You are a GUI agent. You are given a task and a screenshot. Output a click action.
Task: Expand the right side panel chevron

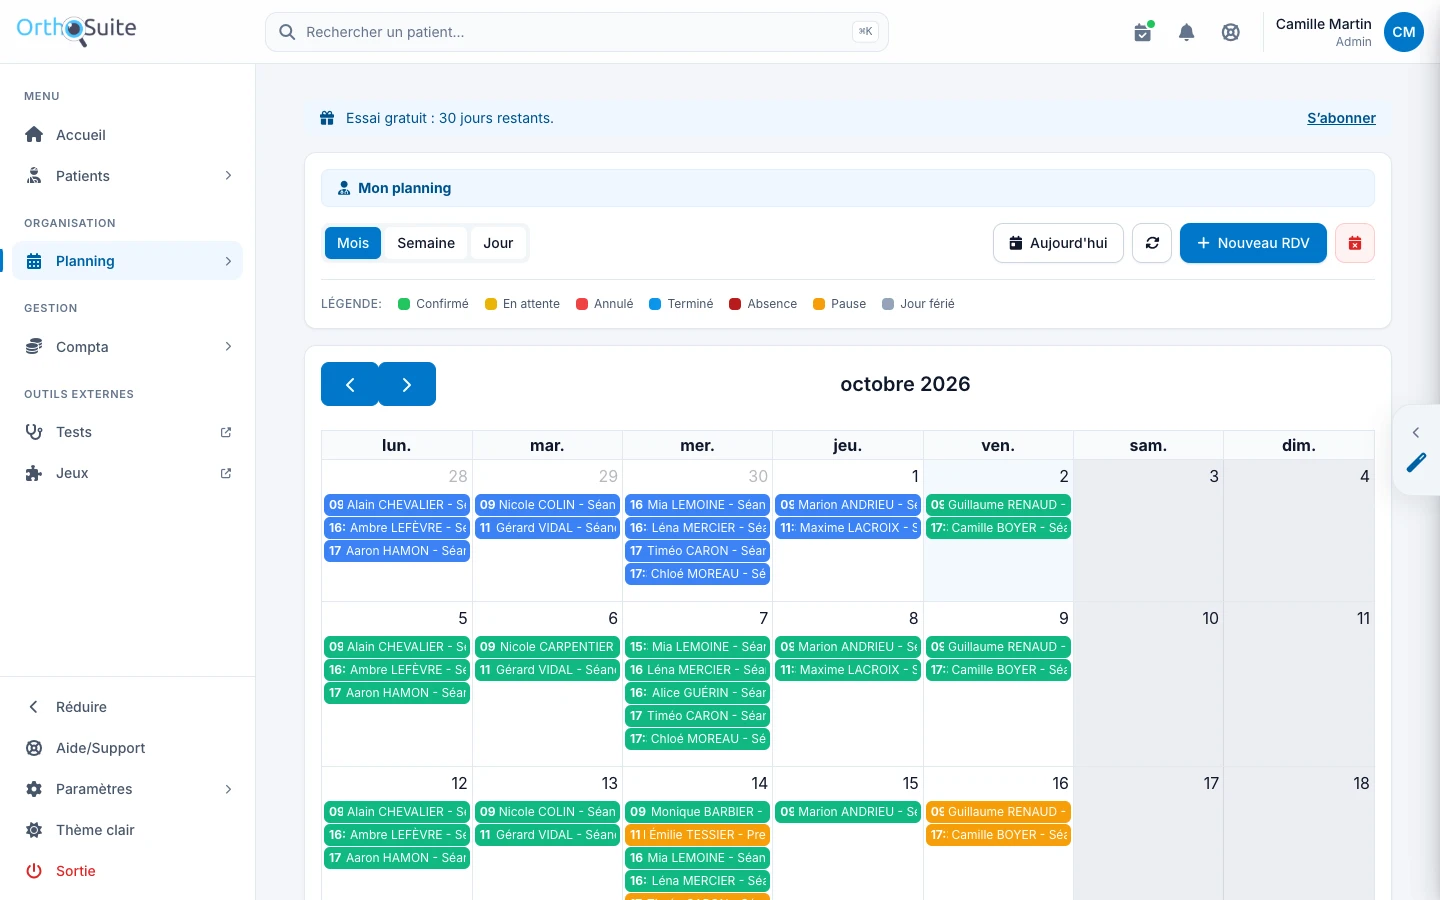point(1416,432)
